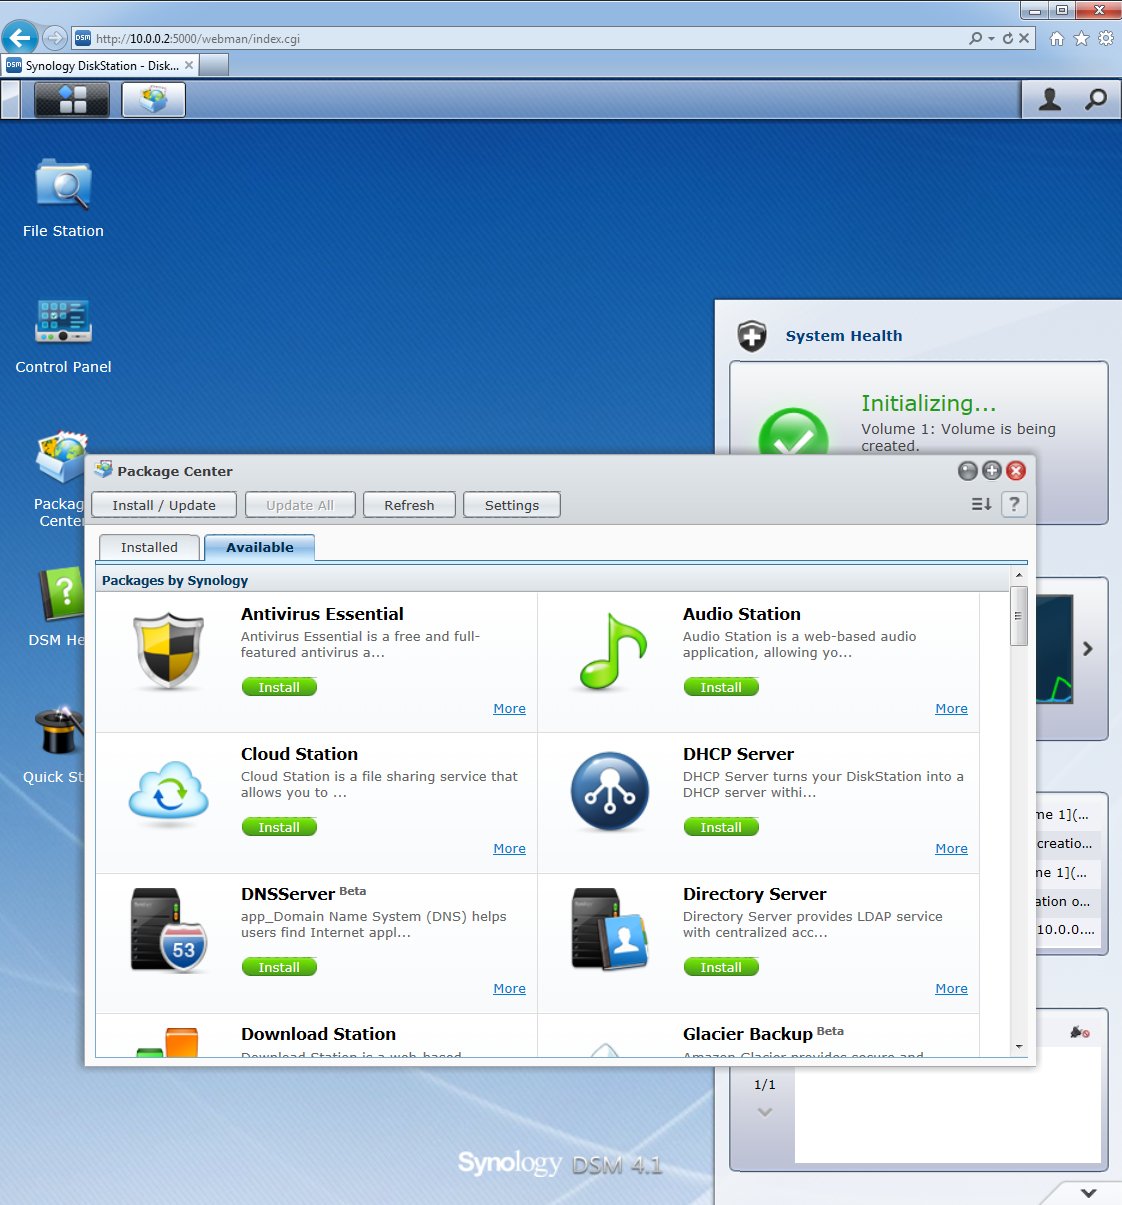Click the resource monitor next arrow

(x=1088, y=649)
